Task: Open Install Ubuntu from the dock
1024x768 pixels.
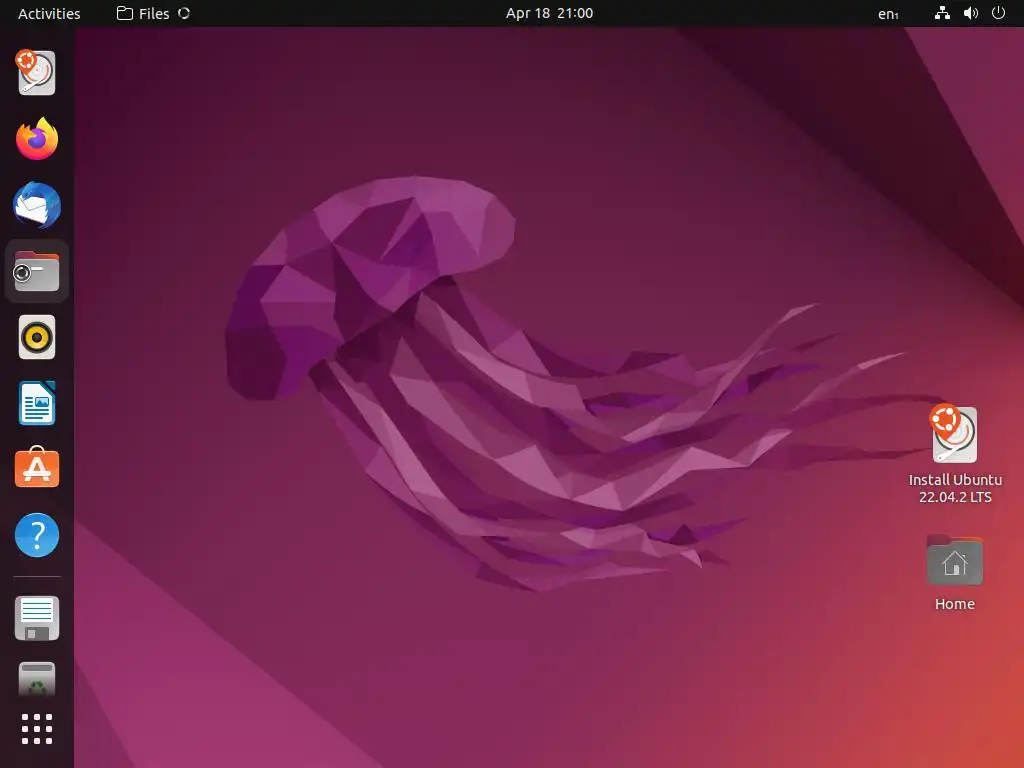Action: tap(37, 72)
